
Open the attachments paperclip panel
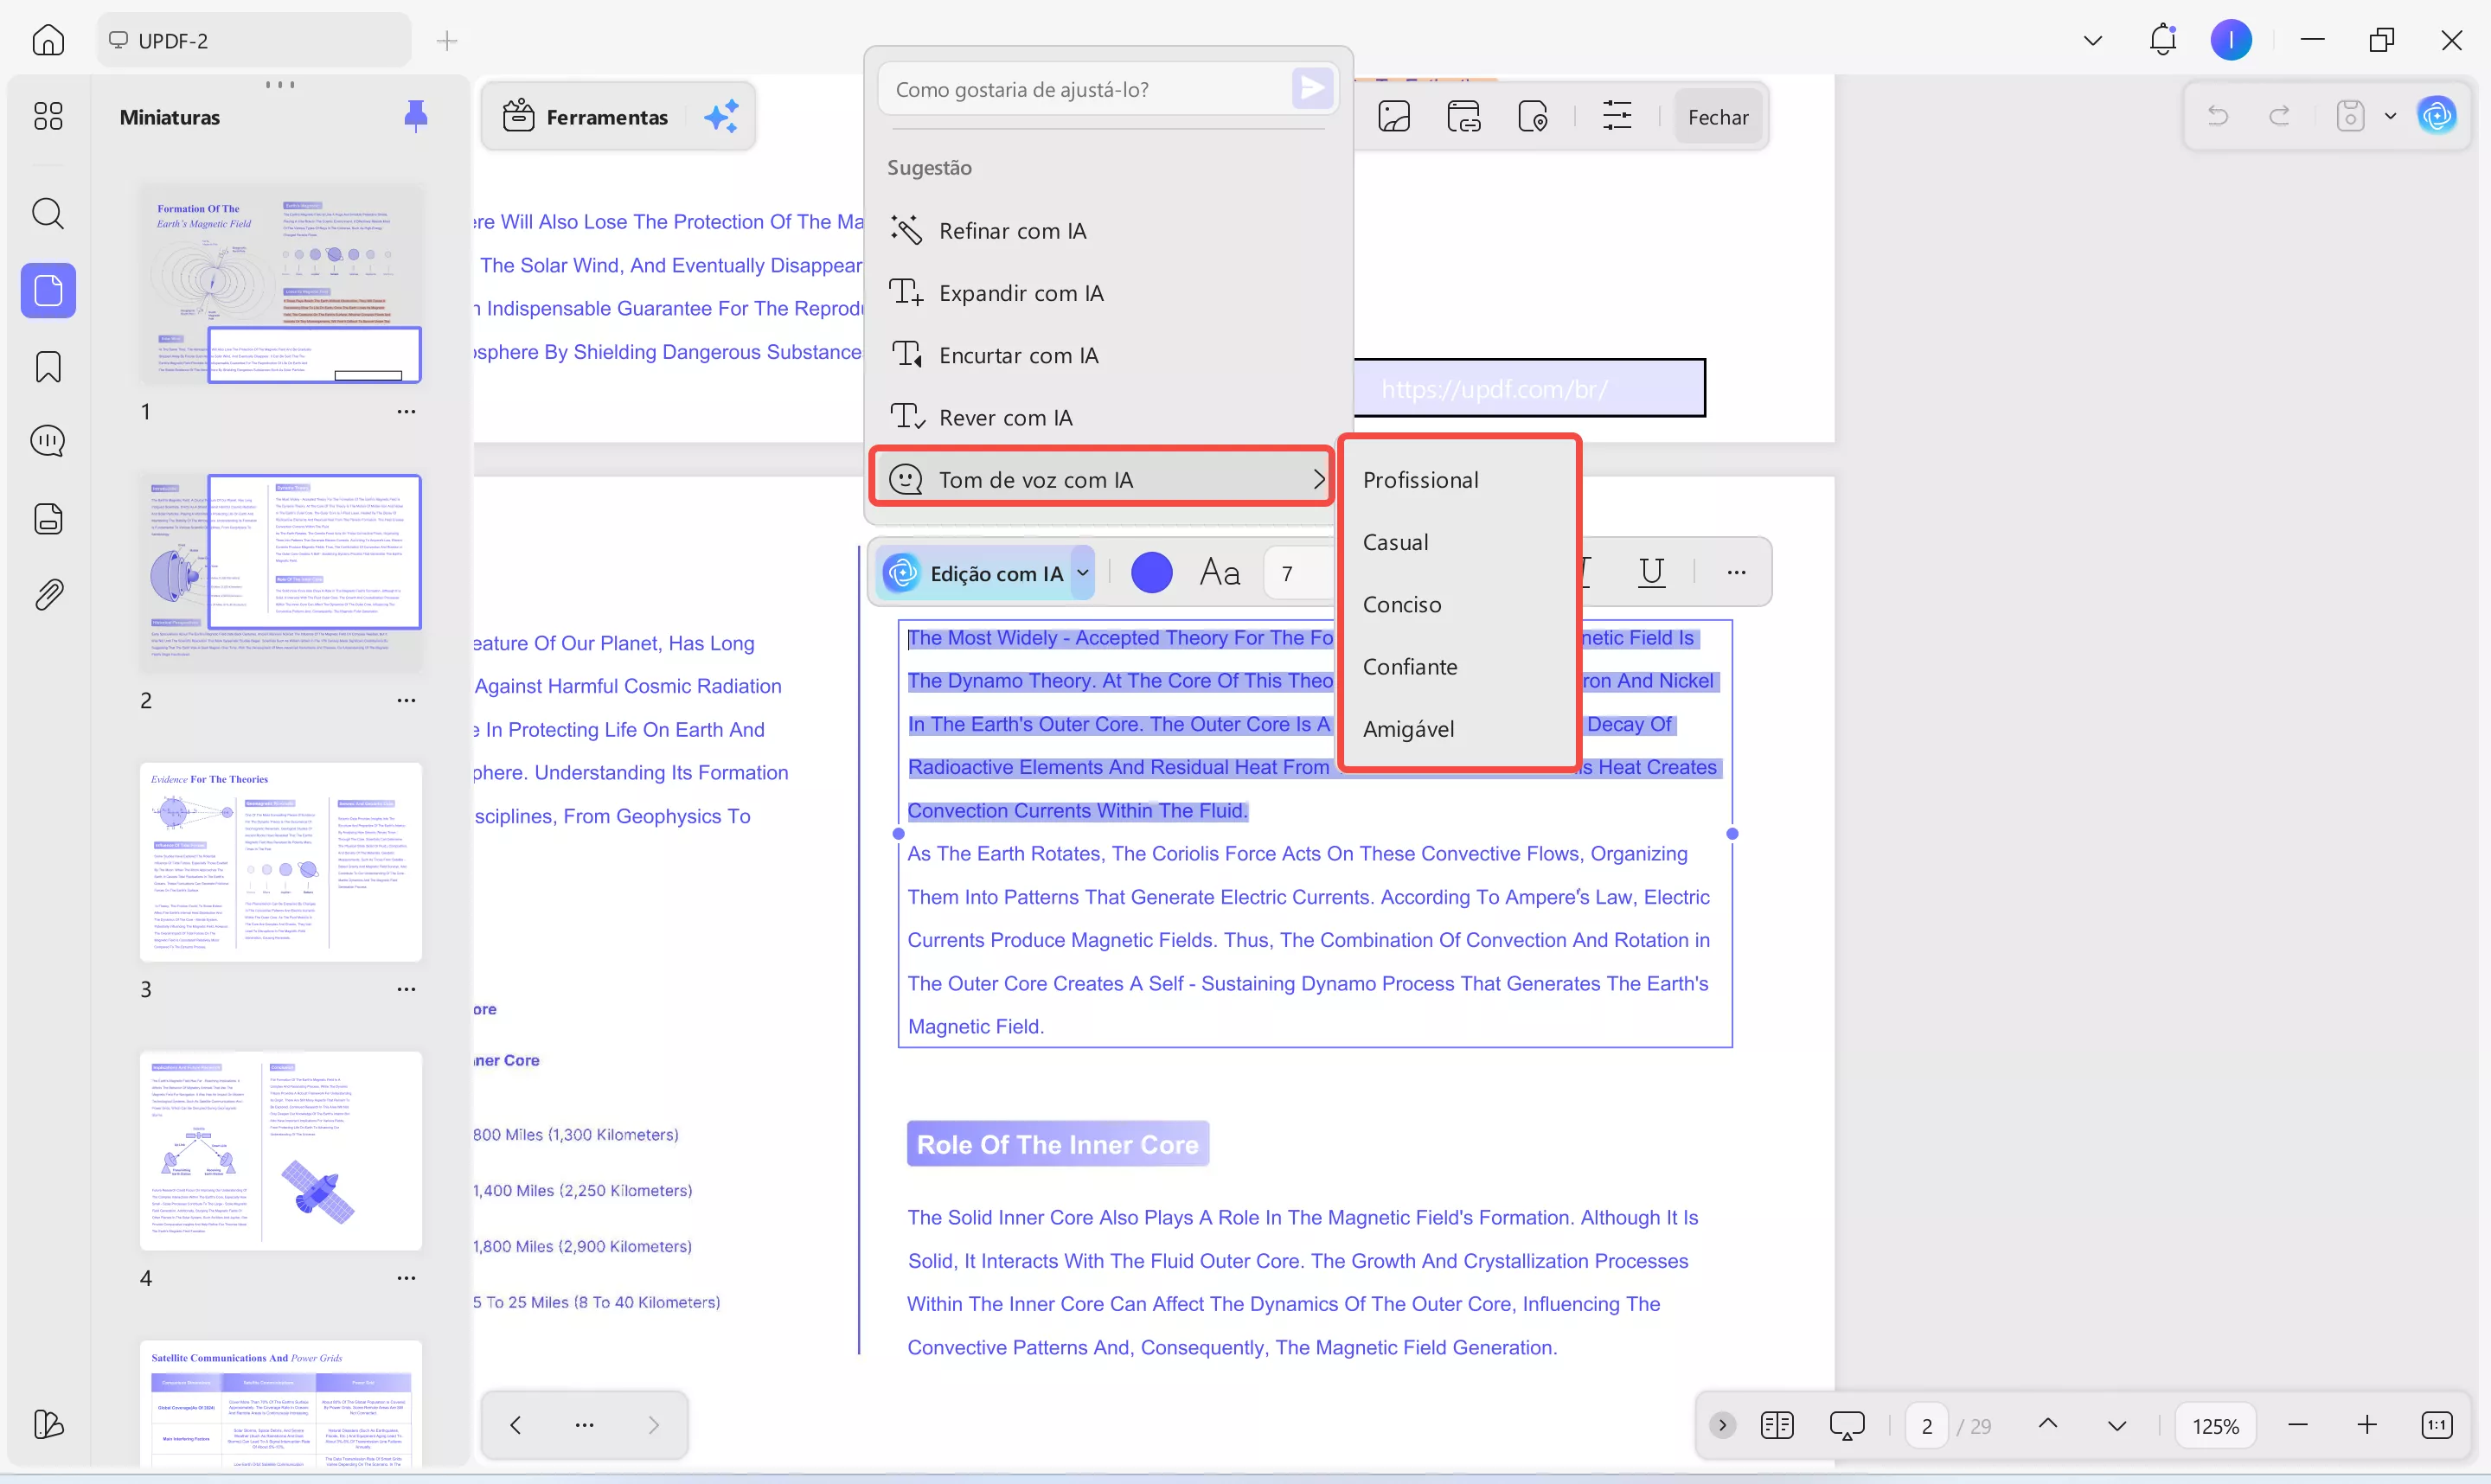point(47,594)
